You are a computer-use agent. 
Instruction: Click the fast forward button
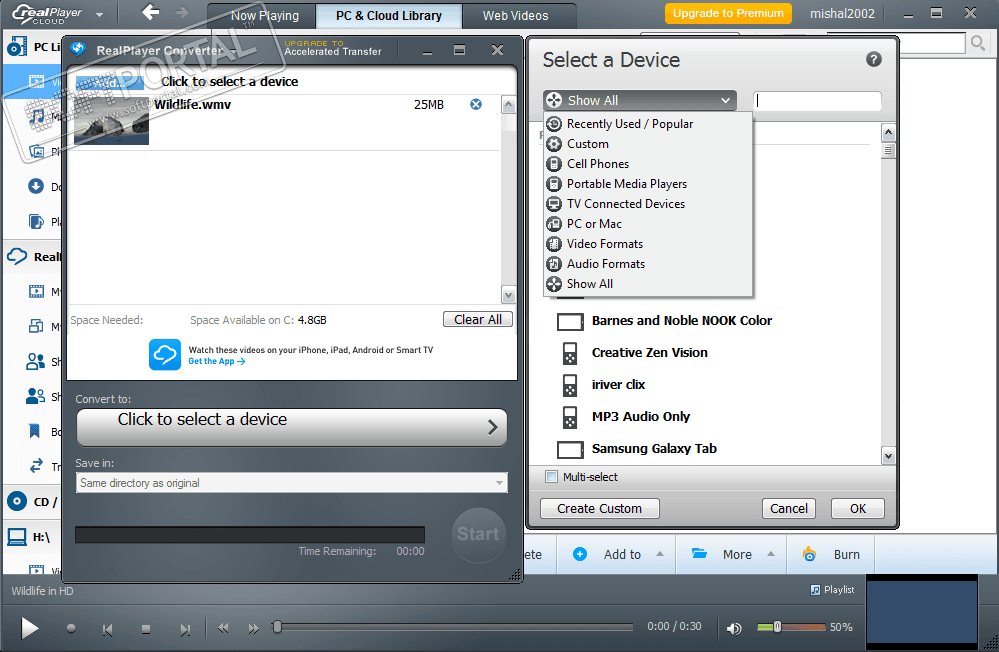(x=254, y=628)
